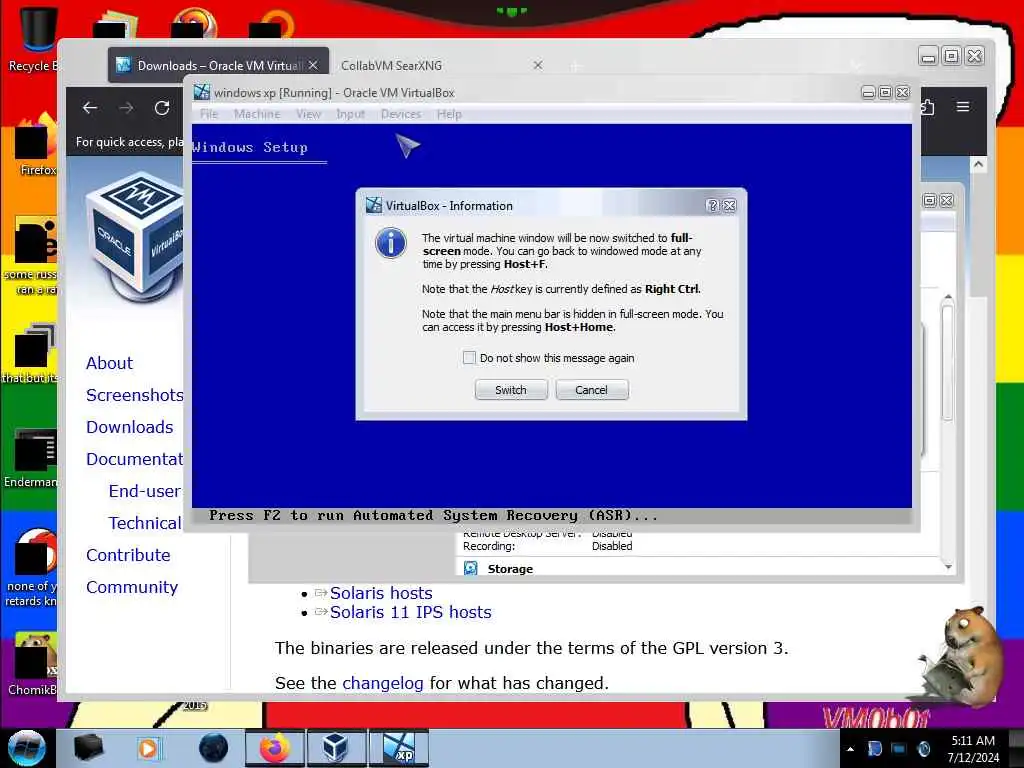Minimize the windows xp VirtualBox VM window
1024x768 pixels.
pos(868,93)
